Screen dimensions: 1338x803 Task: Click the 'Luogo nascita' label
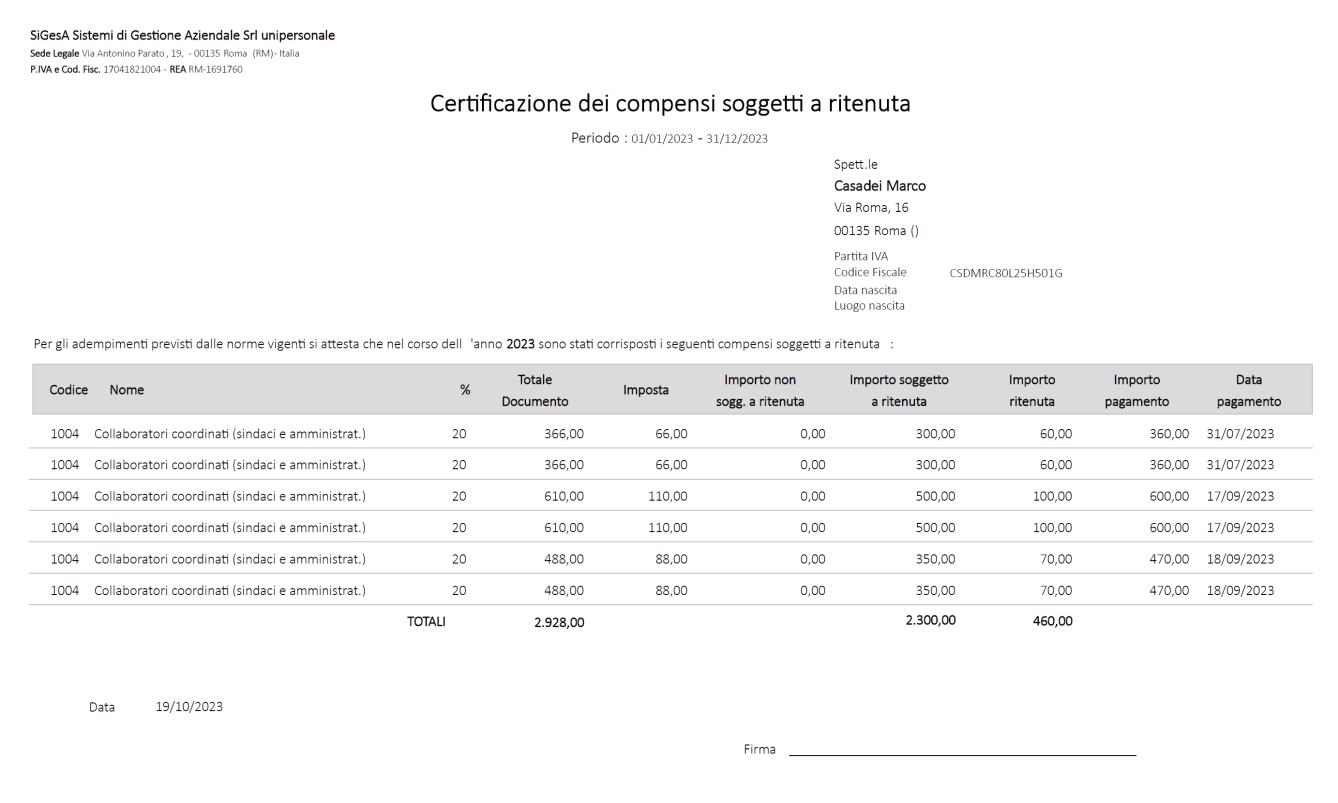869,306
